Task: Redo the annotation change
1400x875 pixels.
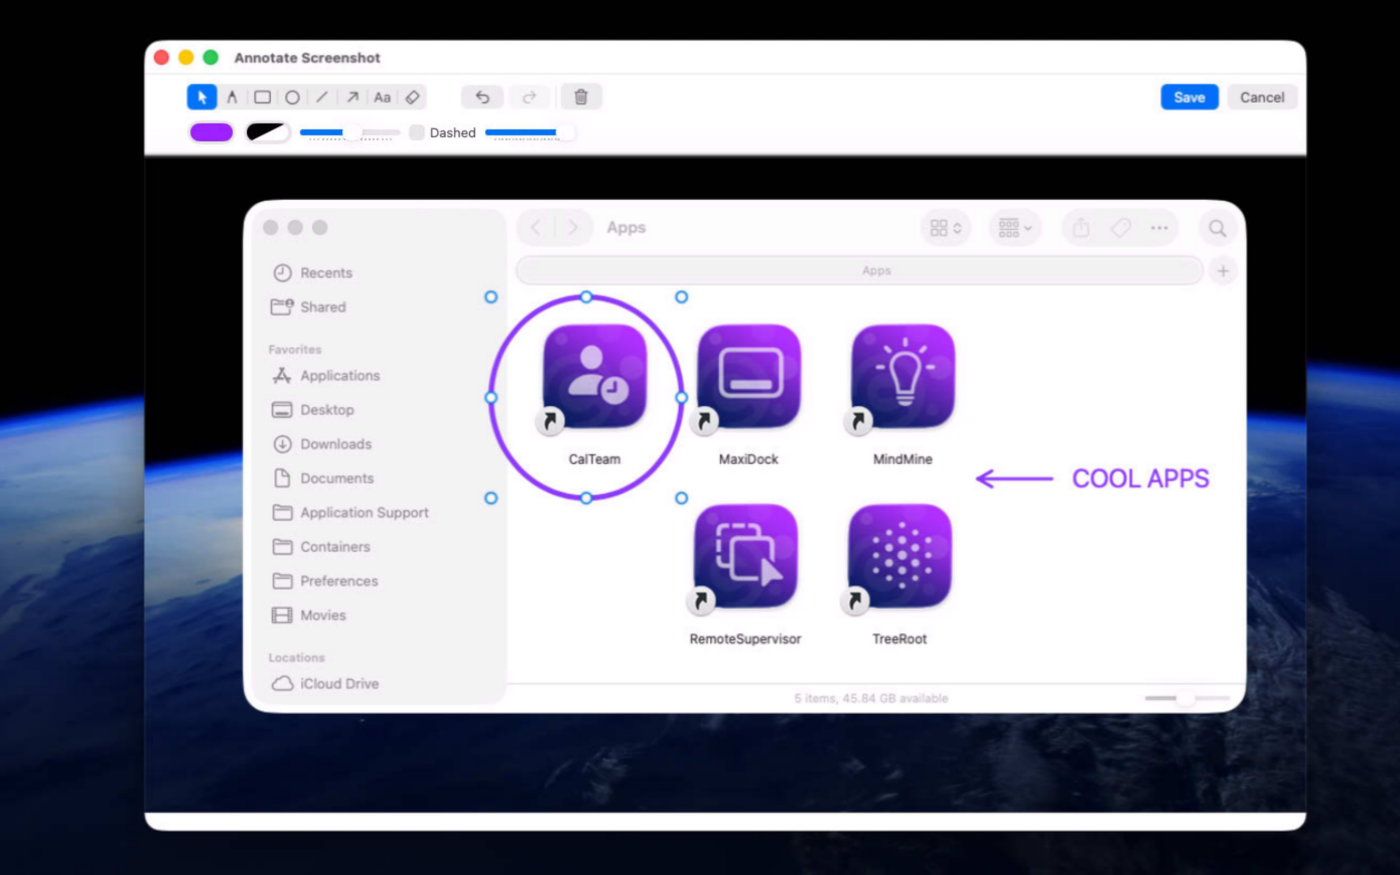Action: point(529,97)
